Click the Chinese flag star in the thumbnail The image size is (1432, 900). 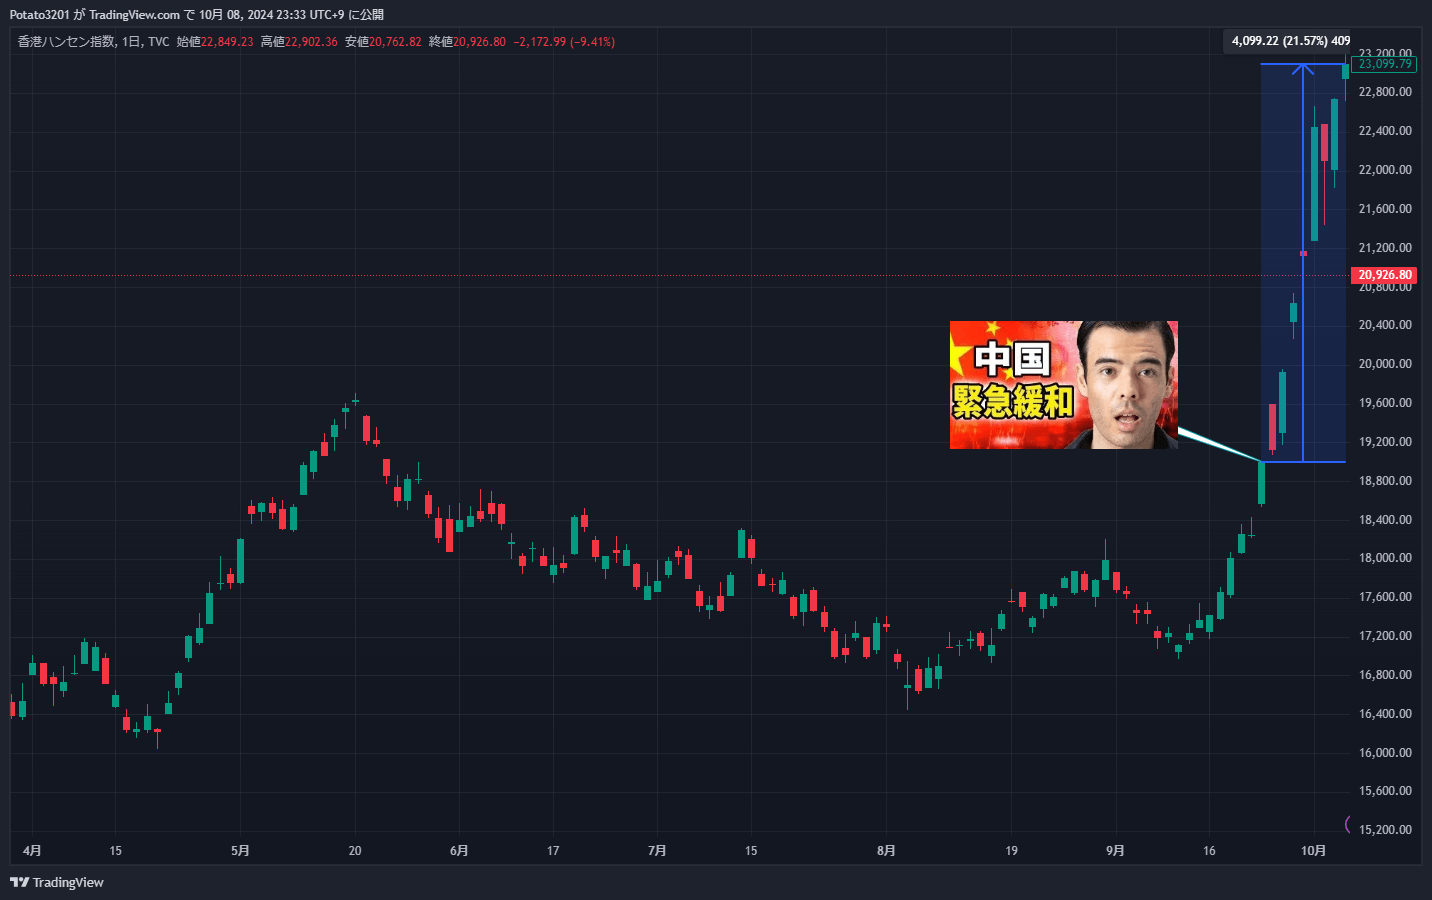[992, 328]
